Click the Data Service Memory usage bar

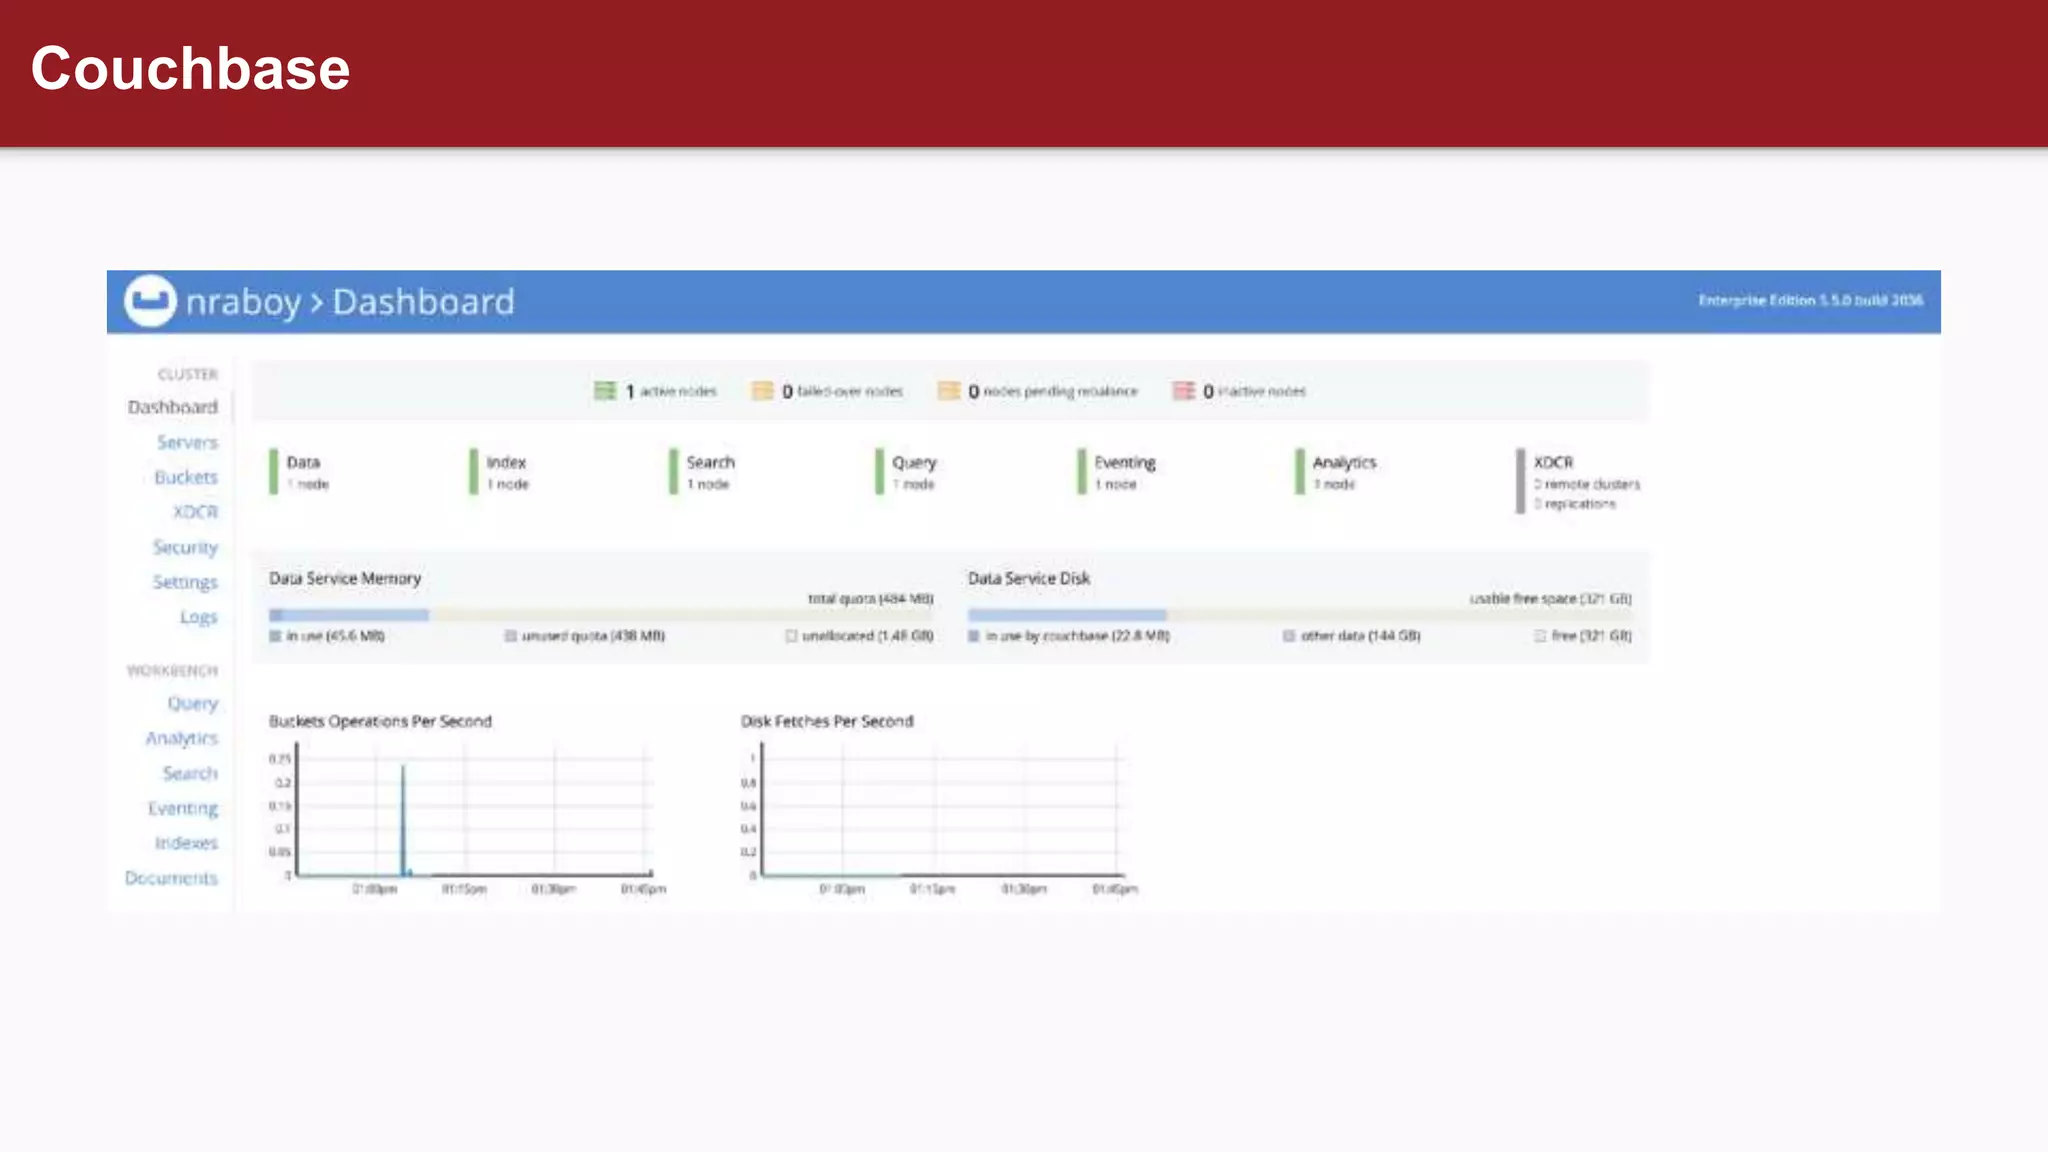tap(601, 615)
